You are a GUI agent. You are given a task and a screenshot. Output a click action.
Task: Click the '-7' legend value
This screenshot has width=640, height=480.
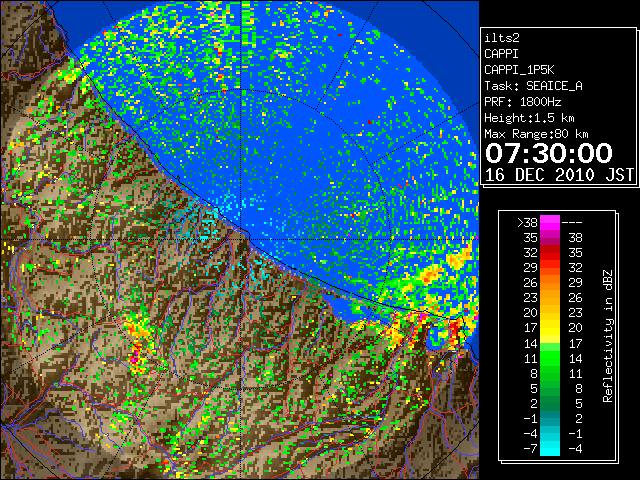click(530, 449)
